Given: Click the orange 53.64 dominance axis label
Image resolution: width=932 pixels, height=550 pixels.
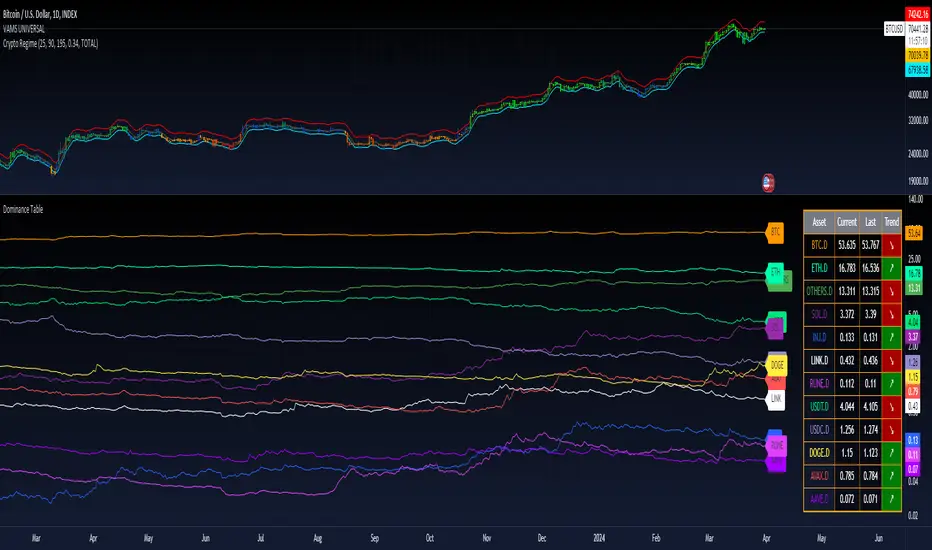Looking at the screenshot, I should [914, 232].
